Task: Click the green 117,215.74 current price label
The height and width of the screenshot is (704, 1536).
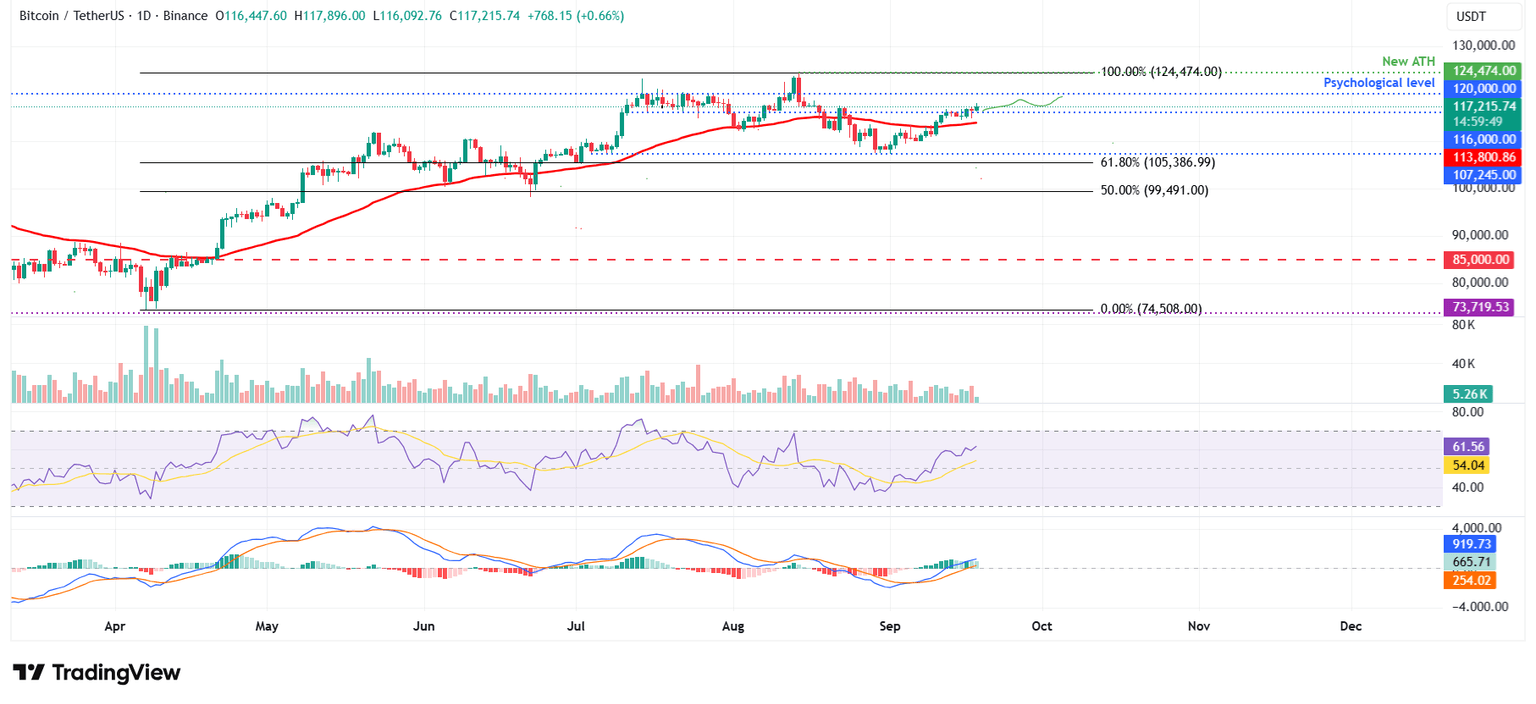Action: click(x=1482, y=105)
